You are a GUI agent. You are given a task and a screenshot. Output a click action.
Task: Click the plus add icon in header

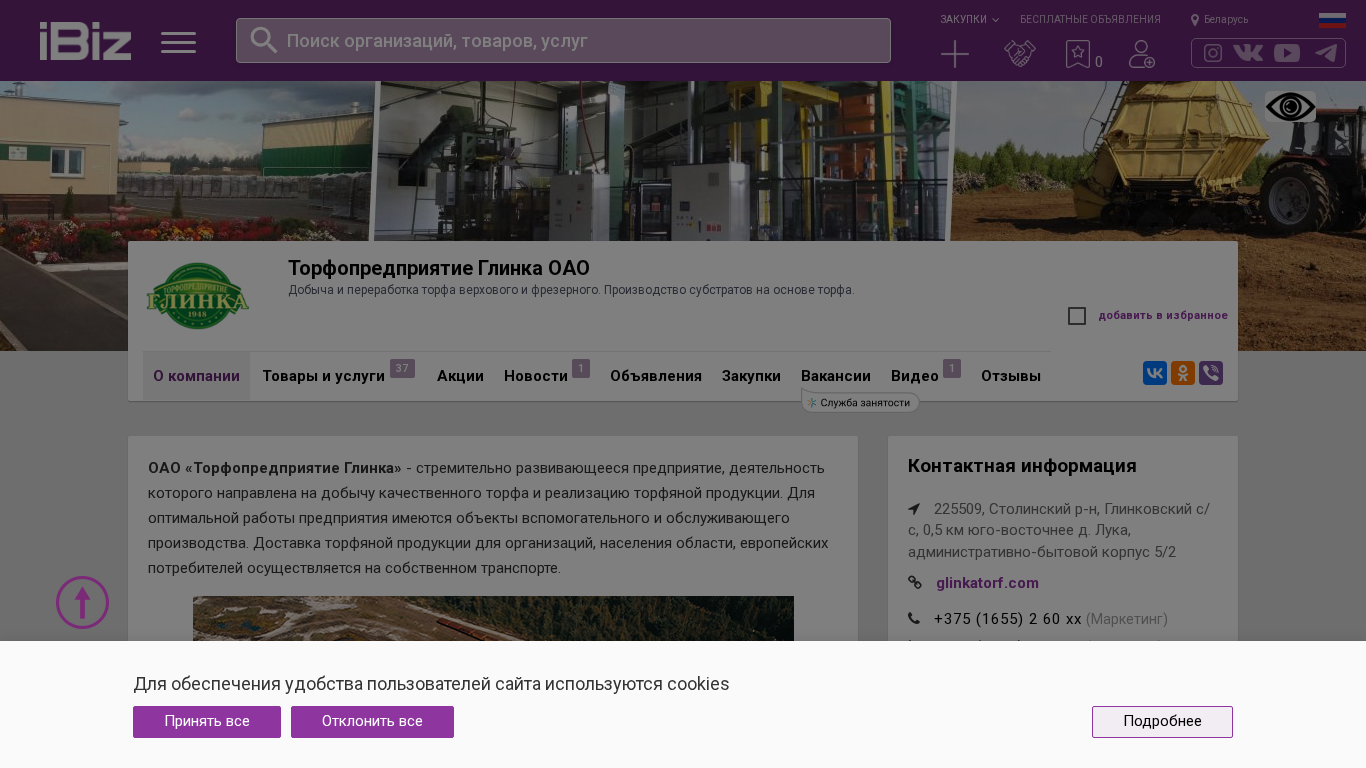coord(955,54)
